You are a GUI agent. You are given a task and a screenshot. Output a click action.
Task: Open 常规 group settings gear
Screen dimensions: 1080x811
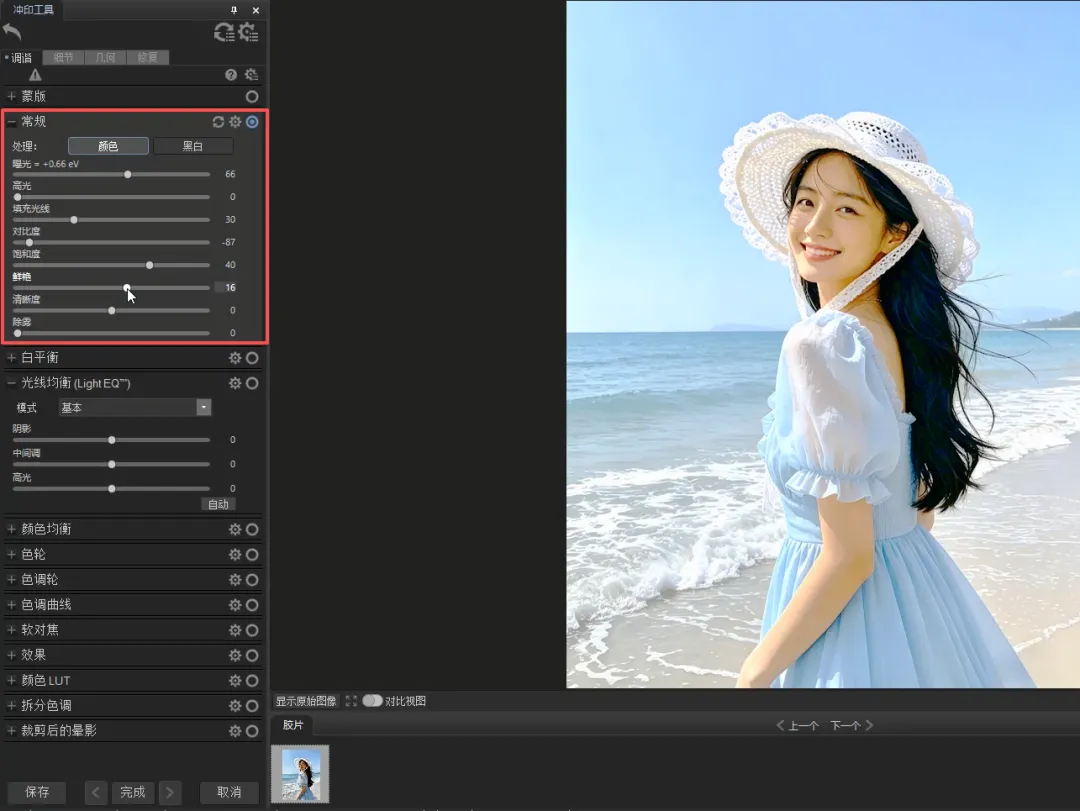(236, 122)
